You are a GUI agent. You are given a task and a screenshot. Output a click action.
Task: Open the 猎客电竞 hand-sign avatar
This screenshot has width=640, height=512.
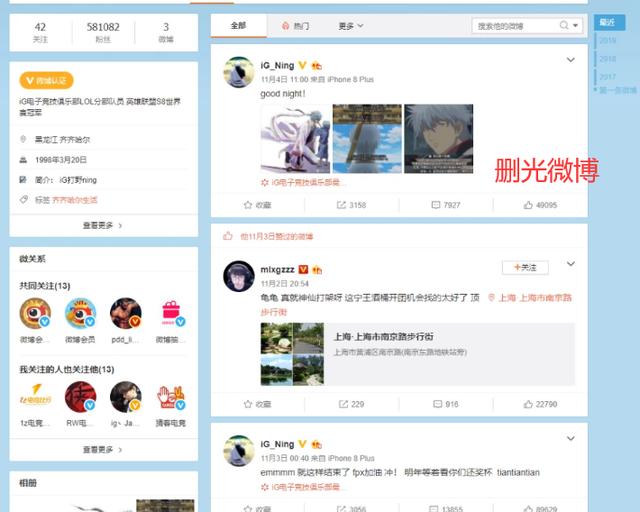coord(171,397)
